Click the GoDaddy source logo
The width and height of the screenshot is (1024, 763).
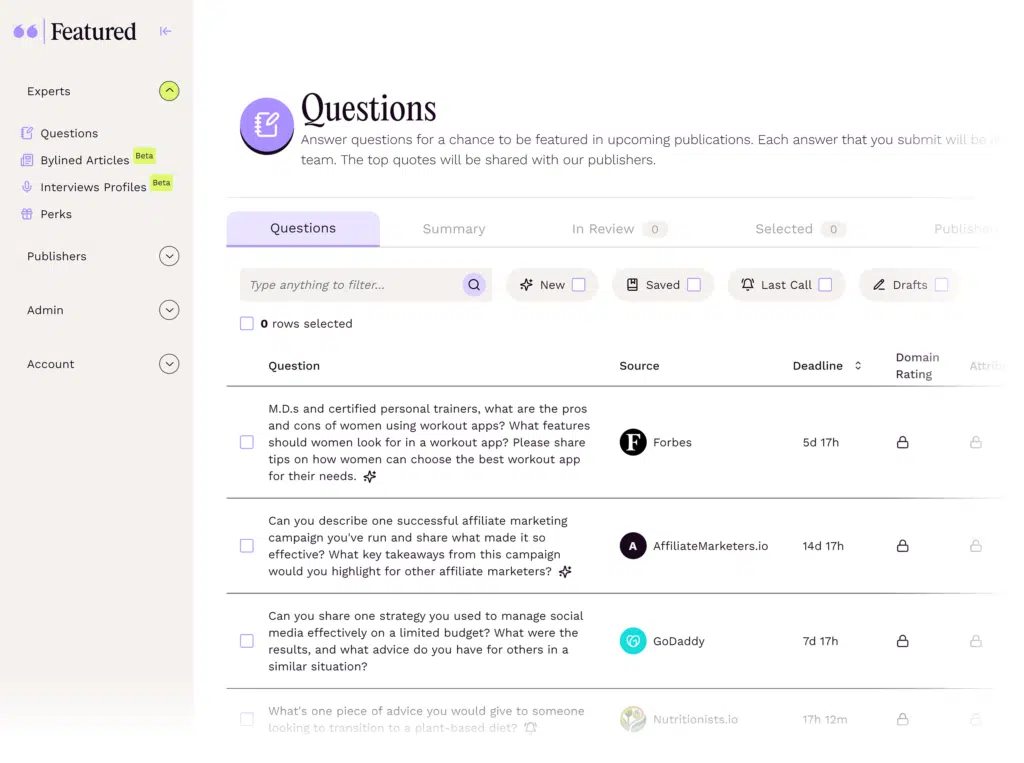pyautogui.click(x=633, y=641)
